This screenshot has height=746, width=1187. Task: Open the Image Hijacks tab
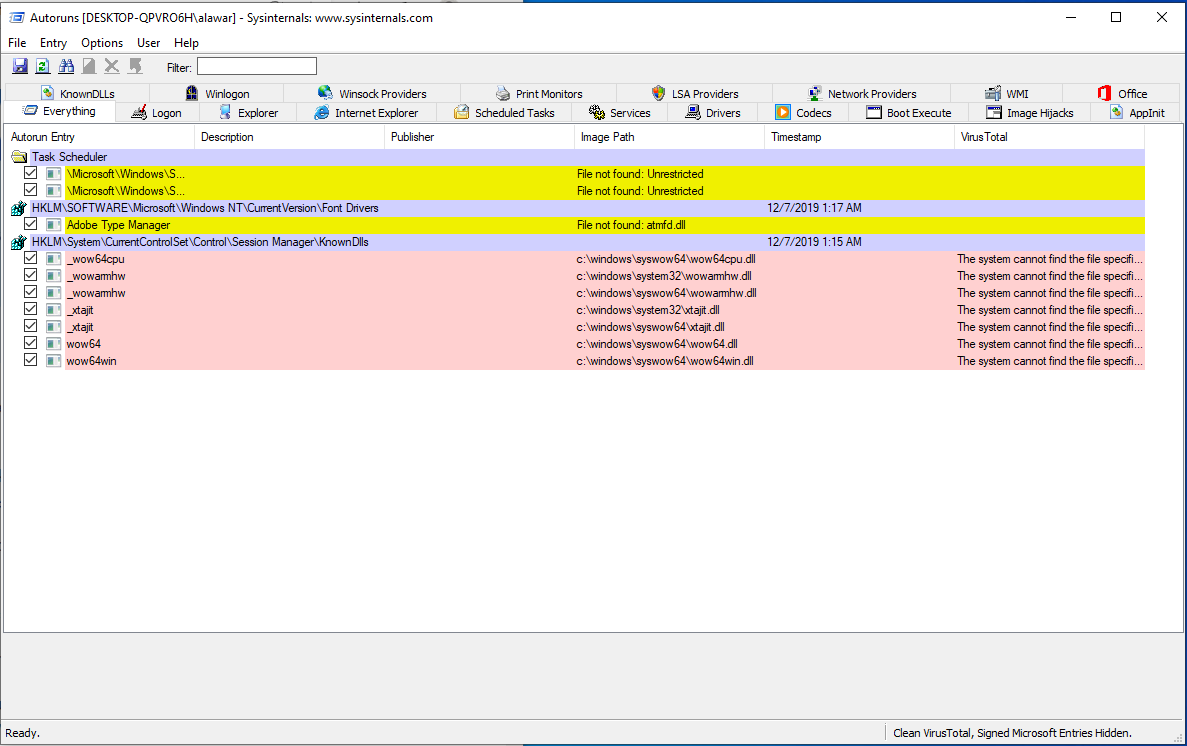tap(1030, 113)
